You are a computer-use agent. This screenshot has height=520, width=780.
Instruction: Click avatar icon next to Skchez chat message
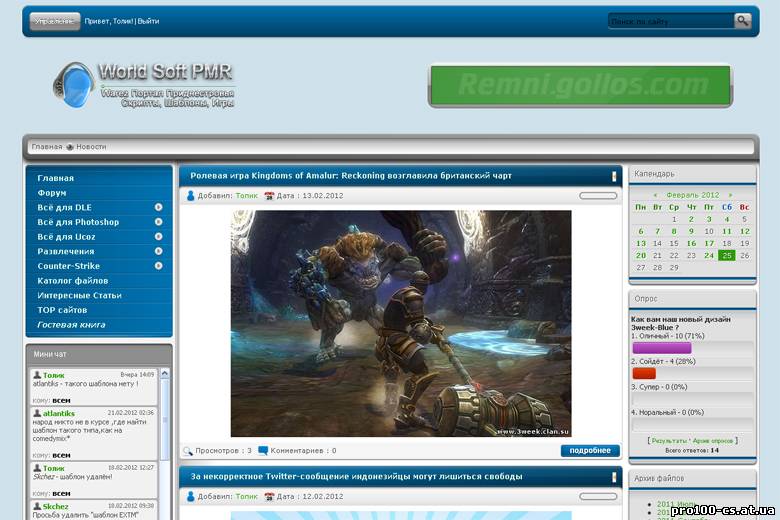[37, 506]
